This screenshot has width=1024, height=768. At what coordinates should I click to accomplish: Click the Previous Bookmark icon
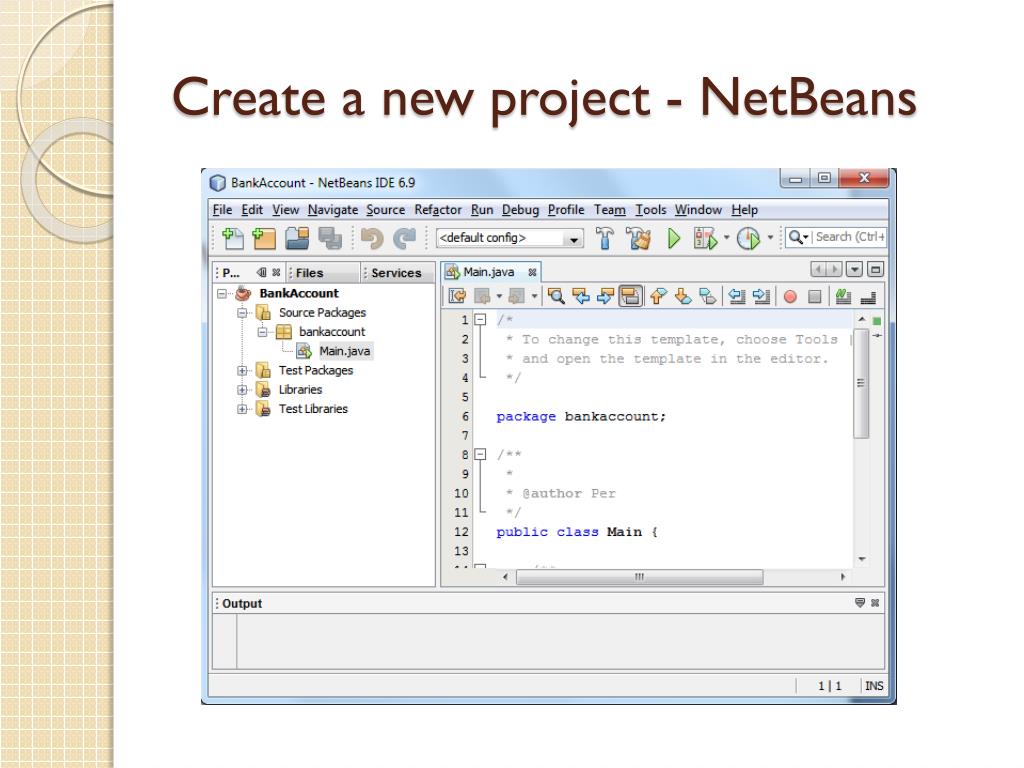[x=658, y=296]
